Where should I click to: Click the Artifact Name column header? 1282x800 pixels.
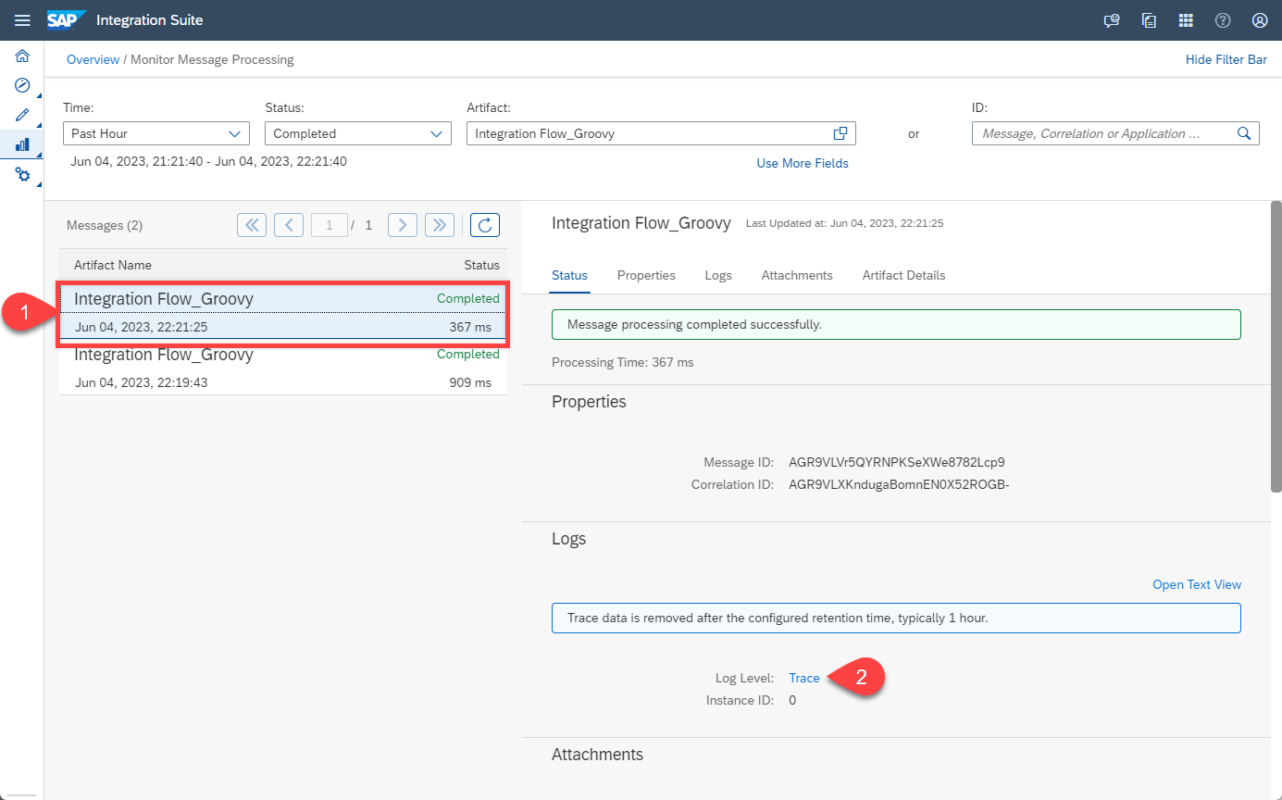pos(113,265)
